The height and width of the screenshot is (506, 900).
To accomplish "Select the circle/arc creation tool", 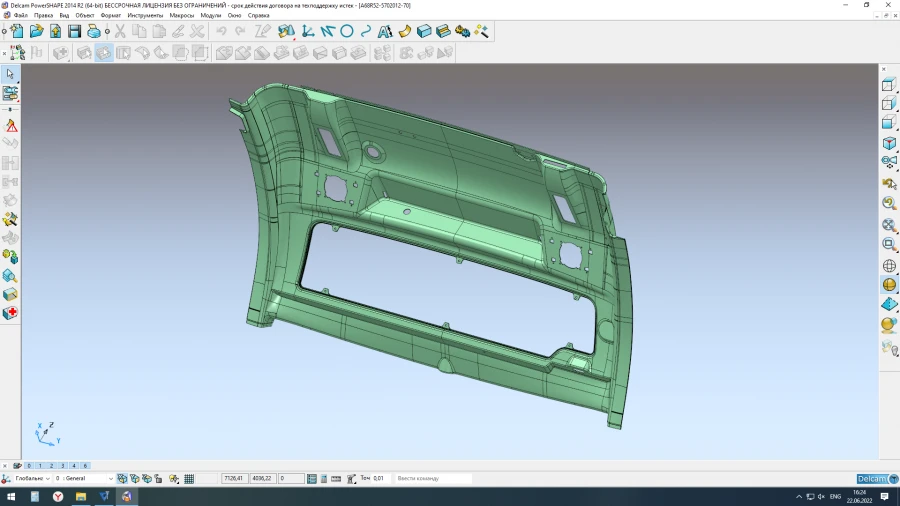I will pos(347,32).
